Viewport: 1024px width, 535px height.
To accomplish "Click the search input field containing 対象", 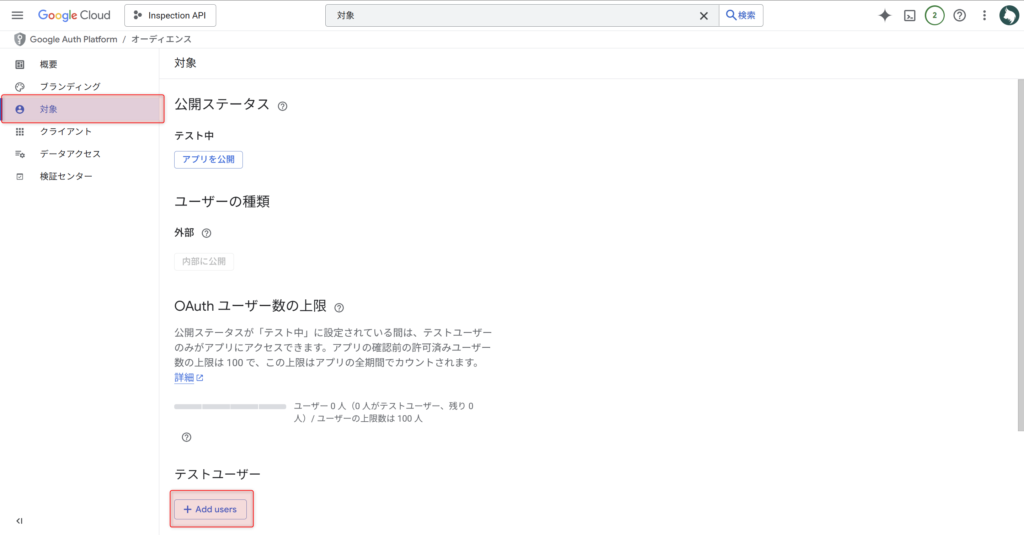I will click(x=510, y=16).
